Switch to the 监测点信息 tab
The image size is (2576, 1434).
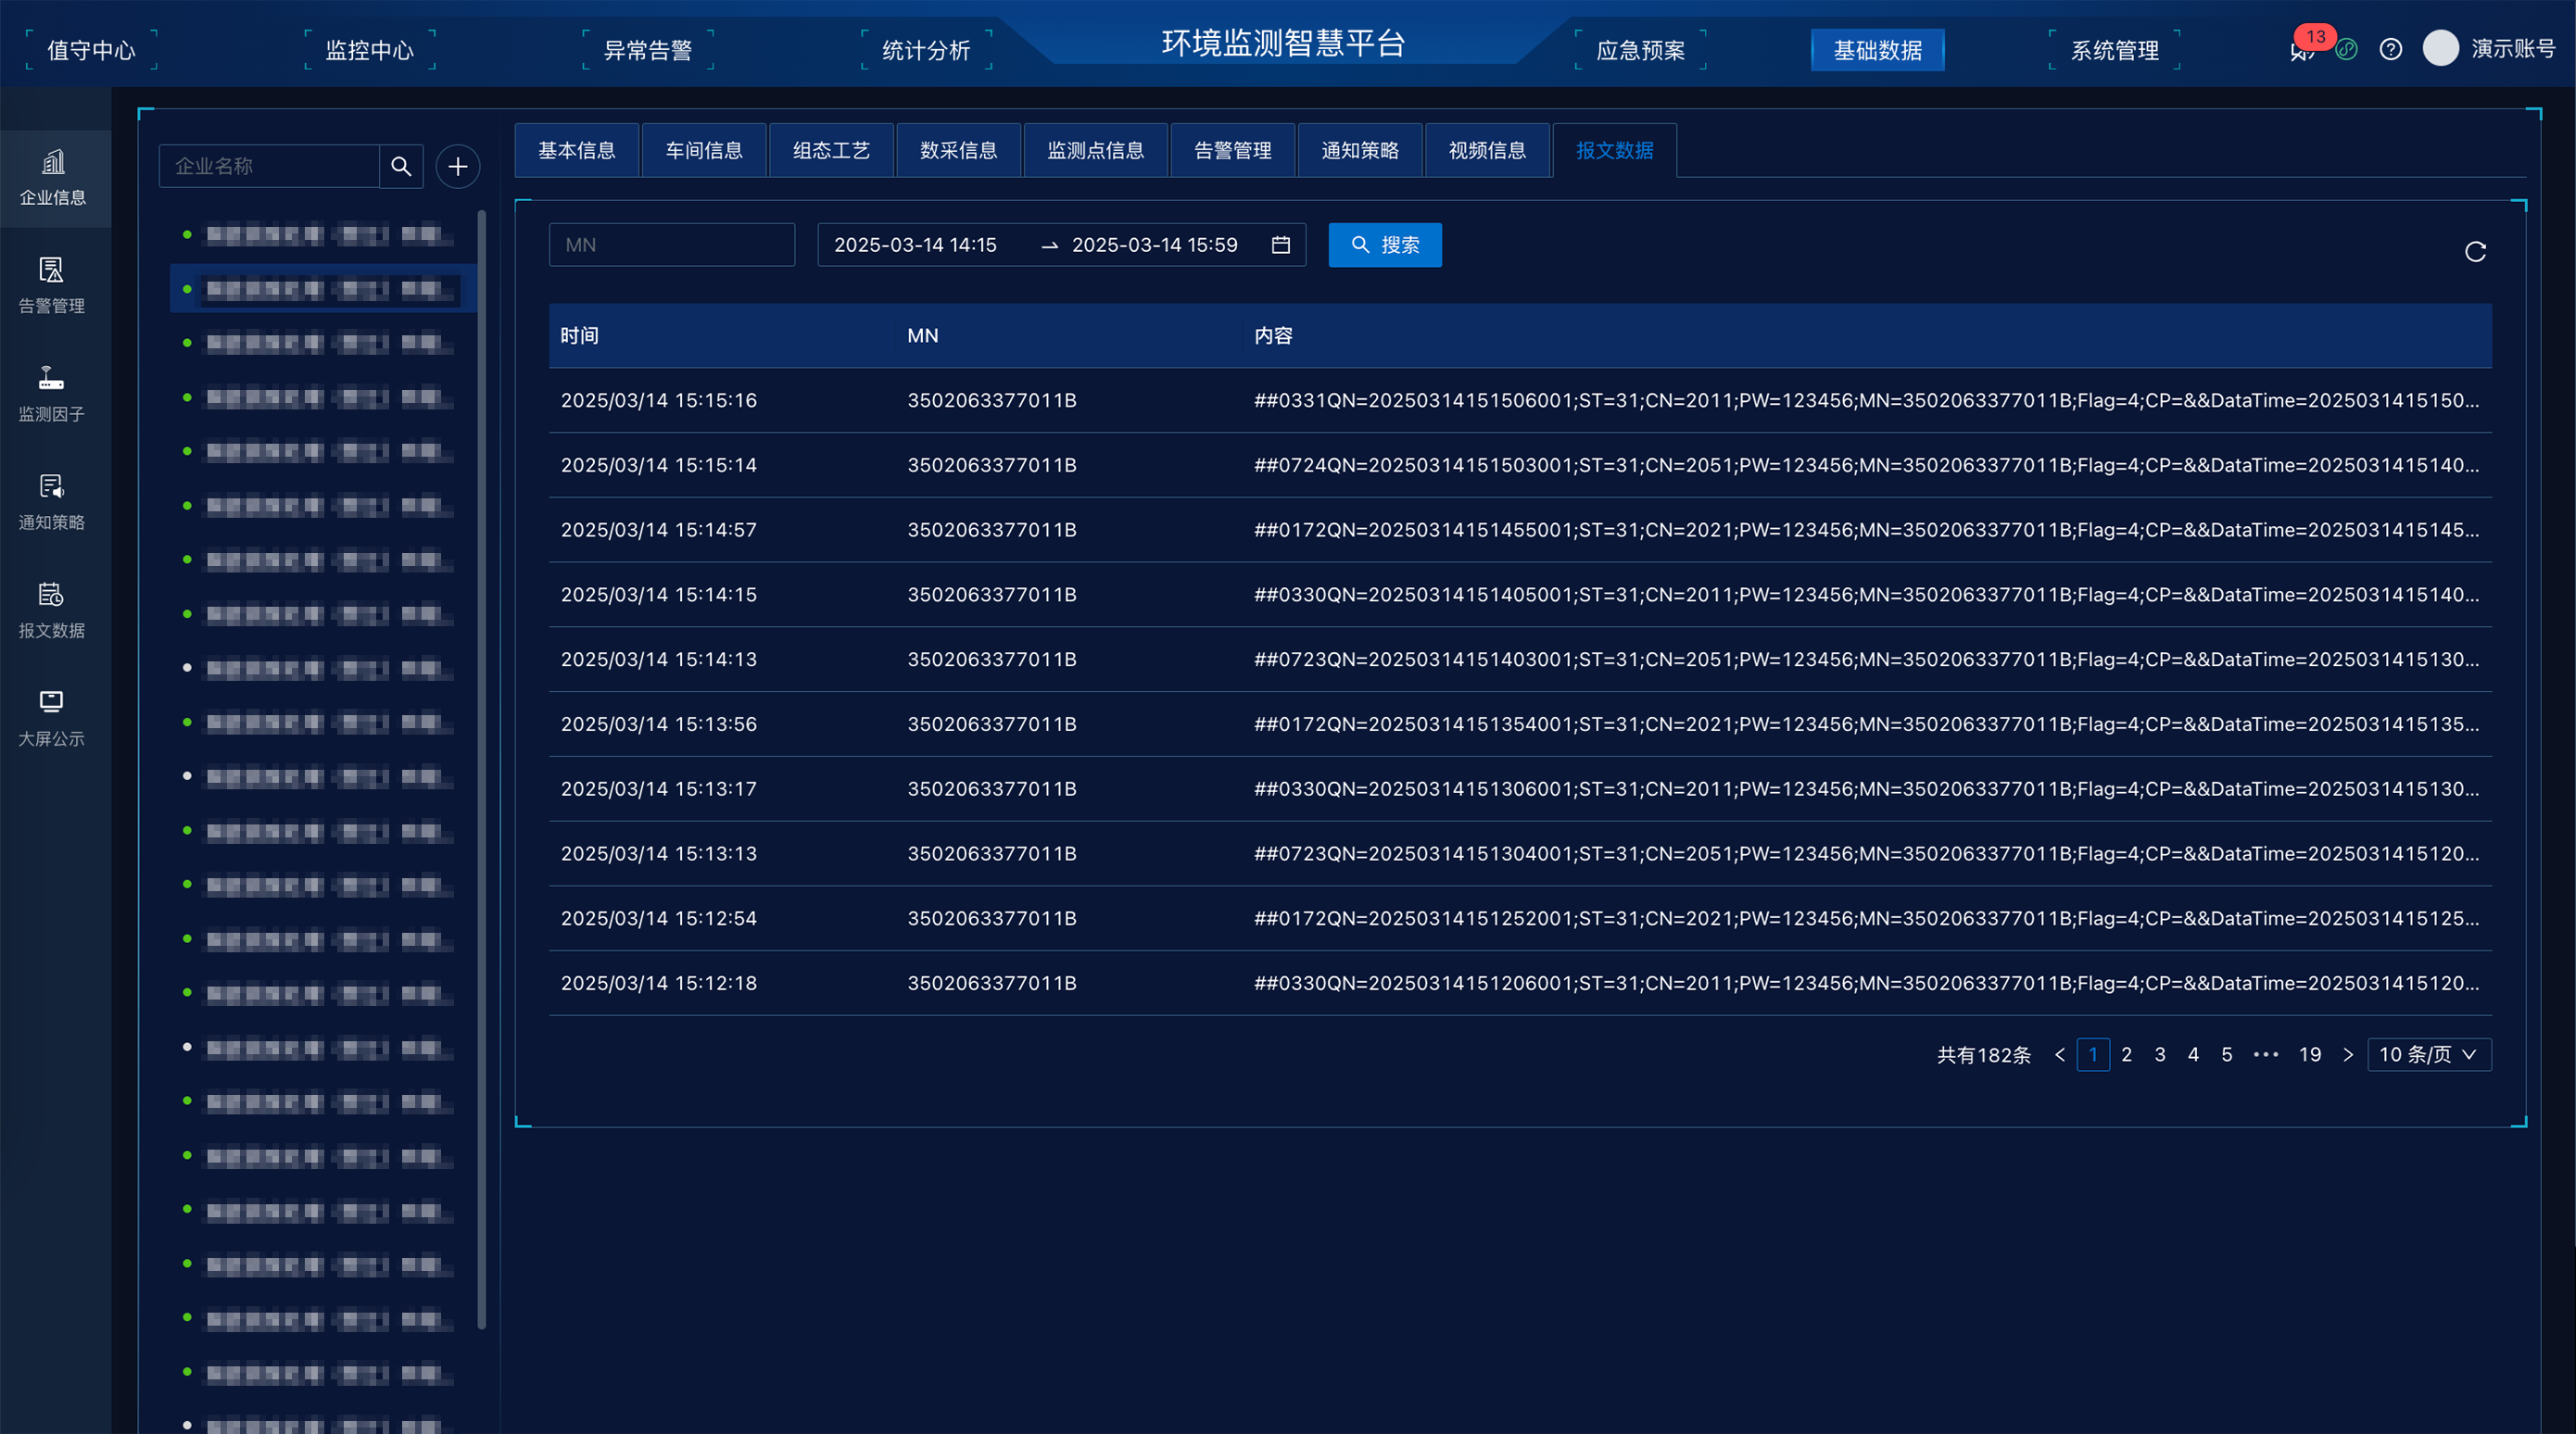tap(1095, 150)
